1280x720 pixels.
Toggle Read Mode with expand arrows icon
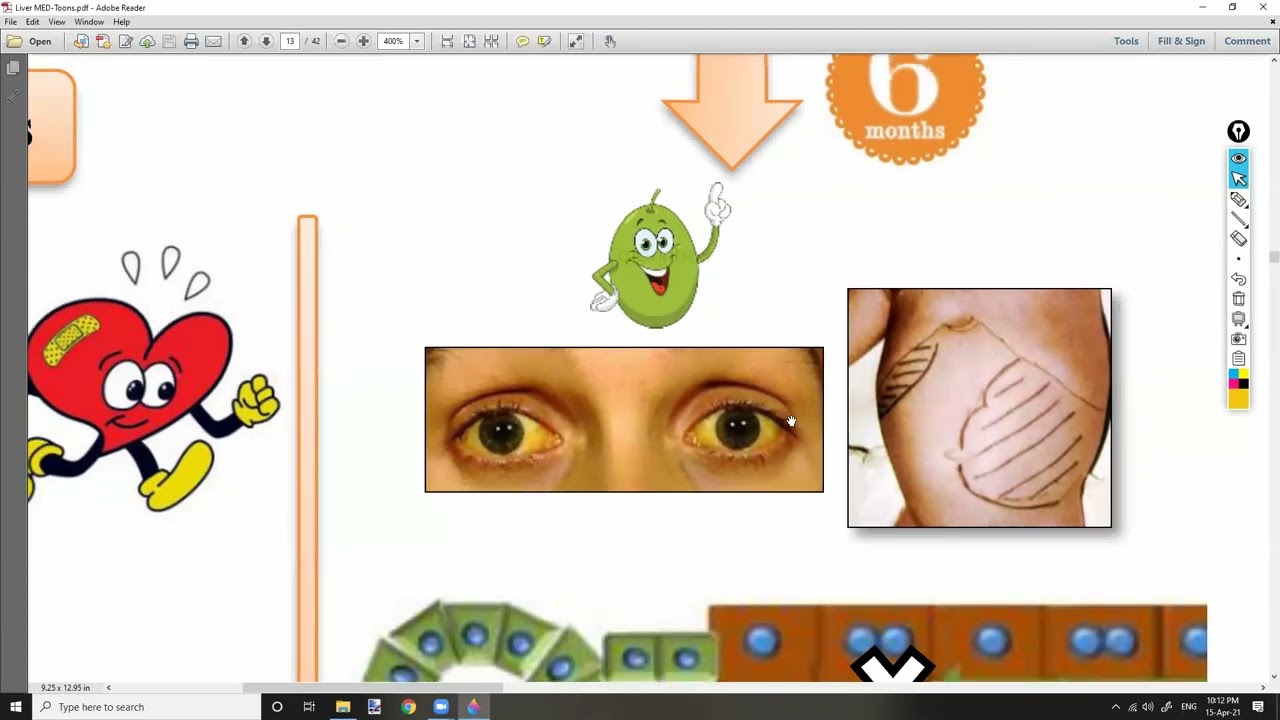tap(576, 41)
